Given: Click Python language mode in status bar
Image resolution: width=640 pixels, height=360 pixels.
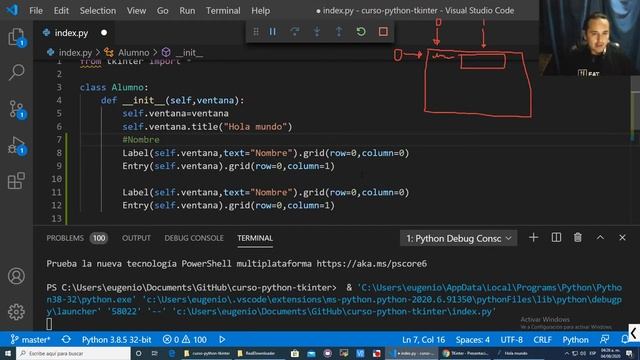Looking at the screenshot, I should (x=576, y=340).
